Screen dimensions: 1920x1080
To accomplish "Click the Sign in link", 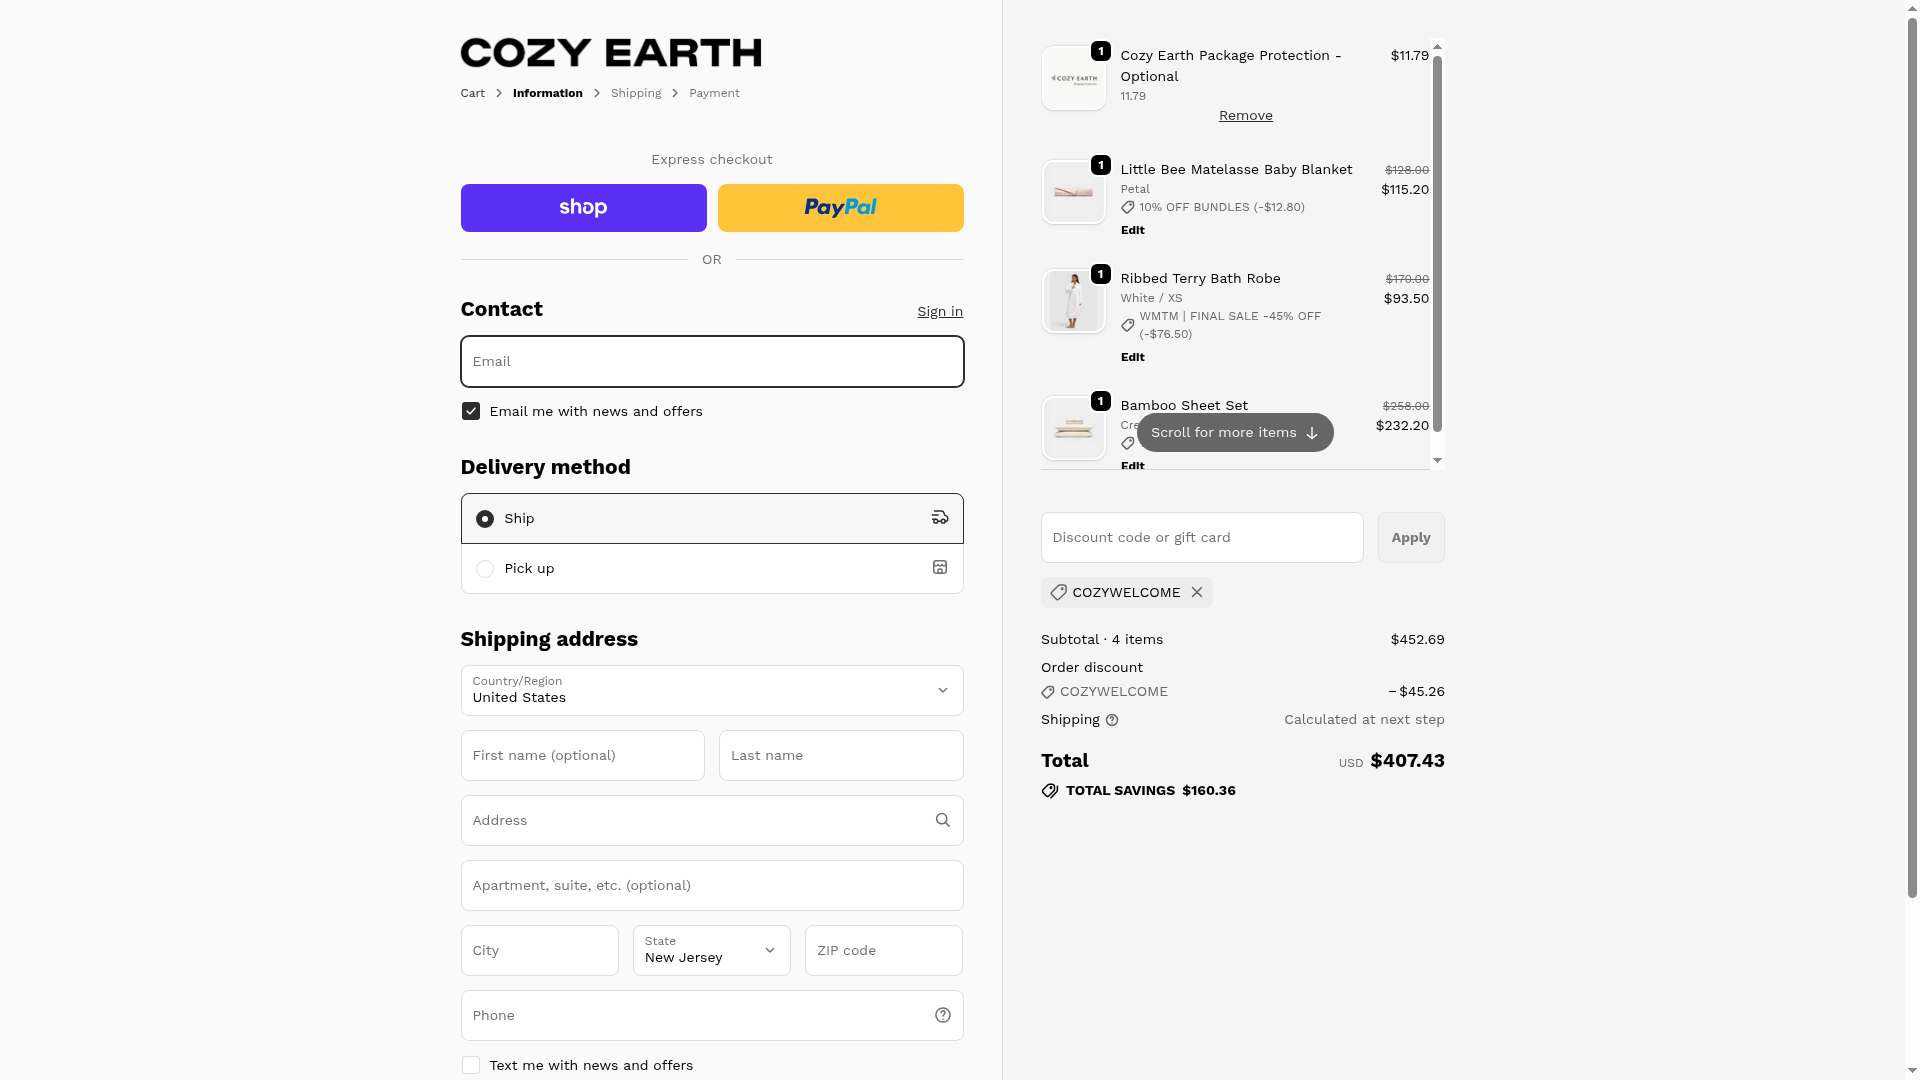I will [x=940, y=311].
